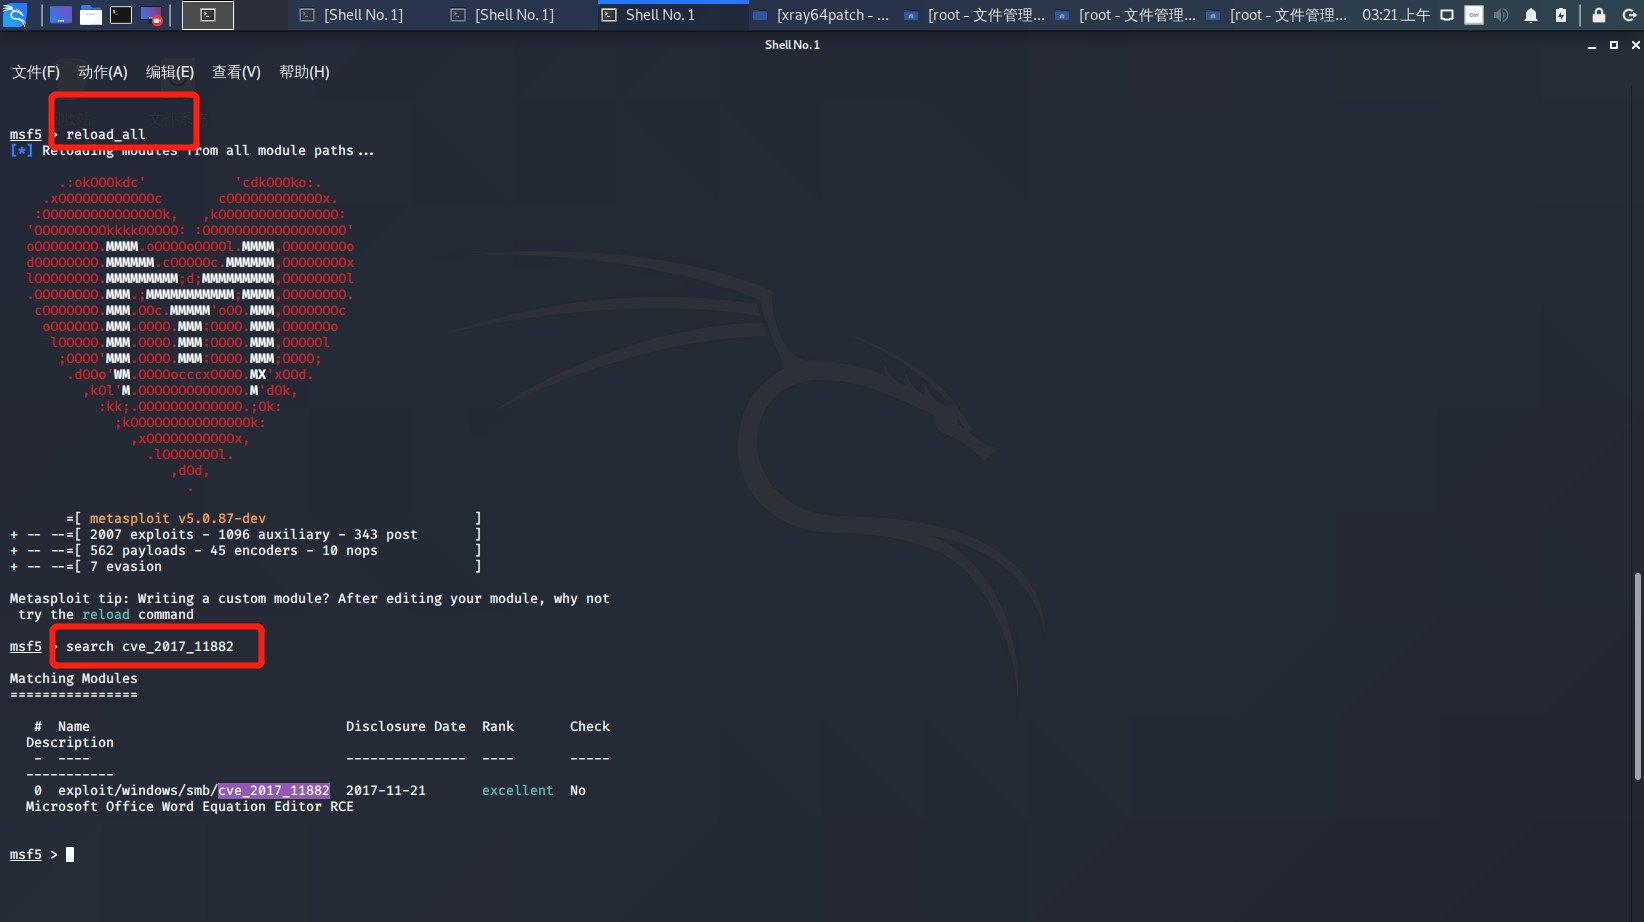Viewport: 1644px width, 922px height.
Task: Click the '7 evasion' text
Action: (x=126, y=567)
